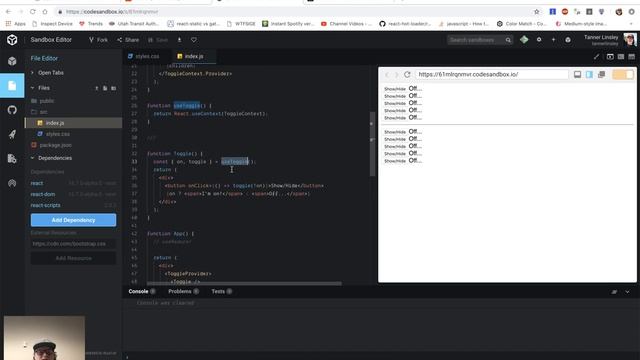Click the new folder icon in Files
The height and width of the screenshot is (360, 640).
pos(113,88)
